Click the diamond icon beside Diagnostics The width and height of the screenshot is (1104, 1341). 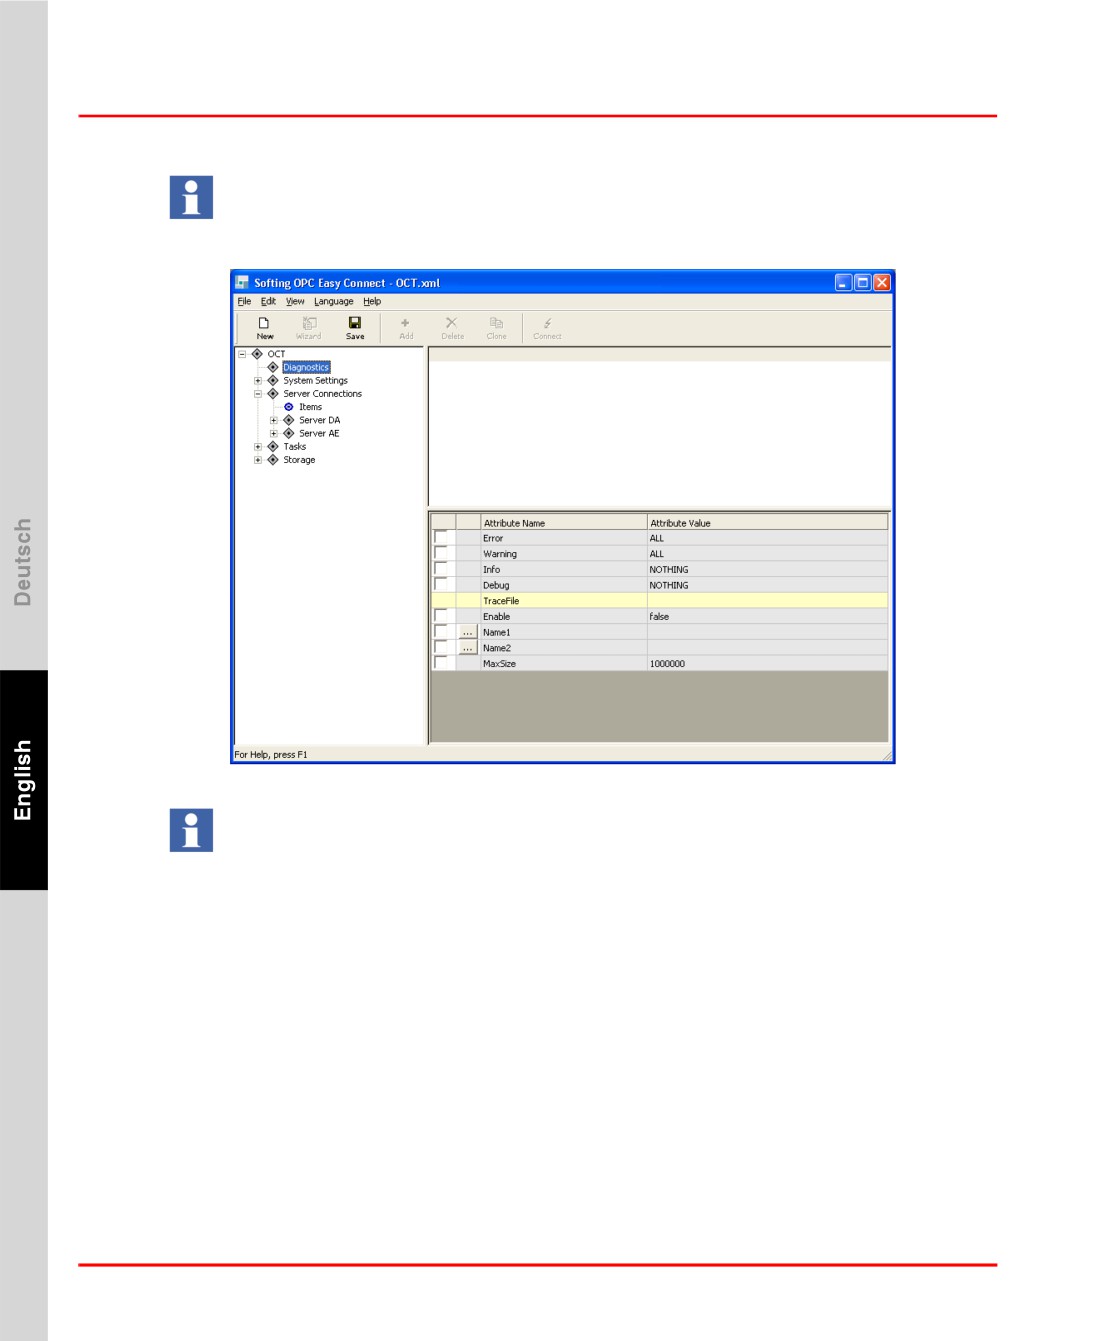tap(273, 367)
